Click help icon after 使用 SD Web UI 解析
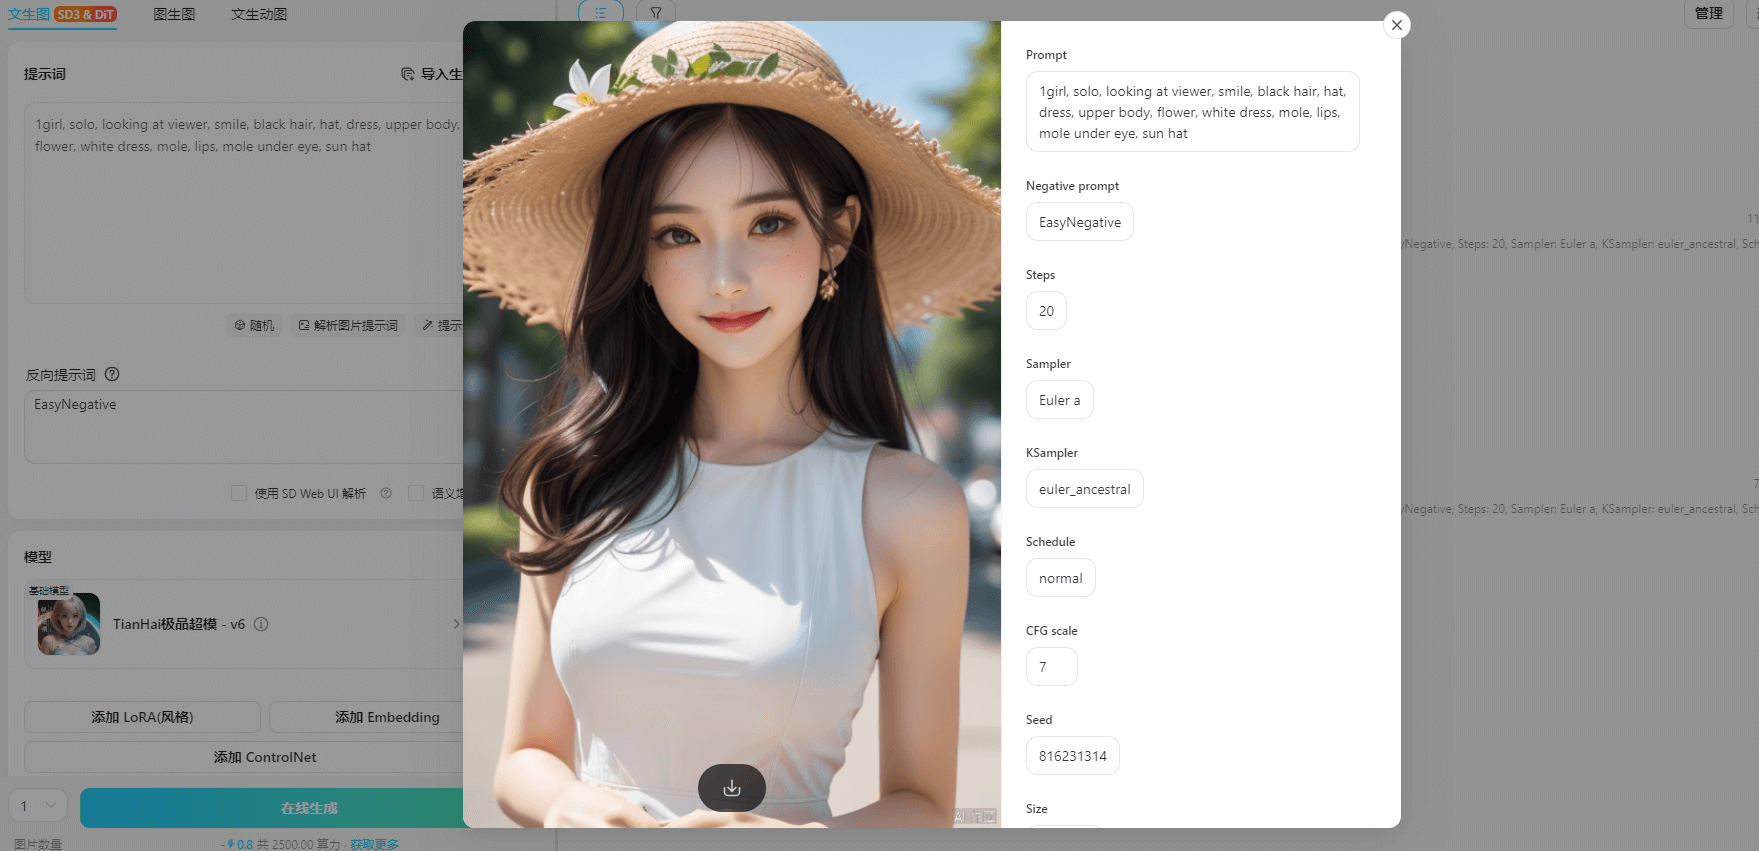This screenshot has height=851, width=1759. pos(386,493)
